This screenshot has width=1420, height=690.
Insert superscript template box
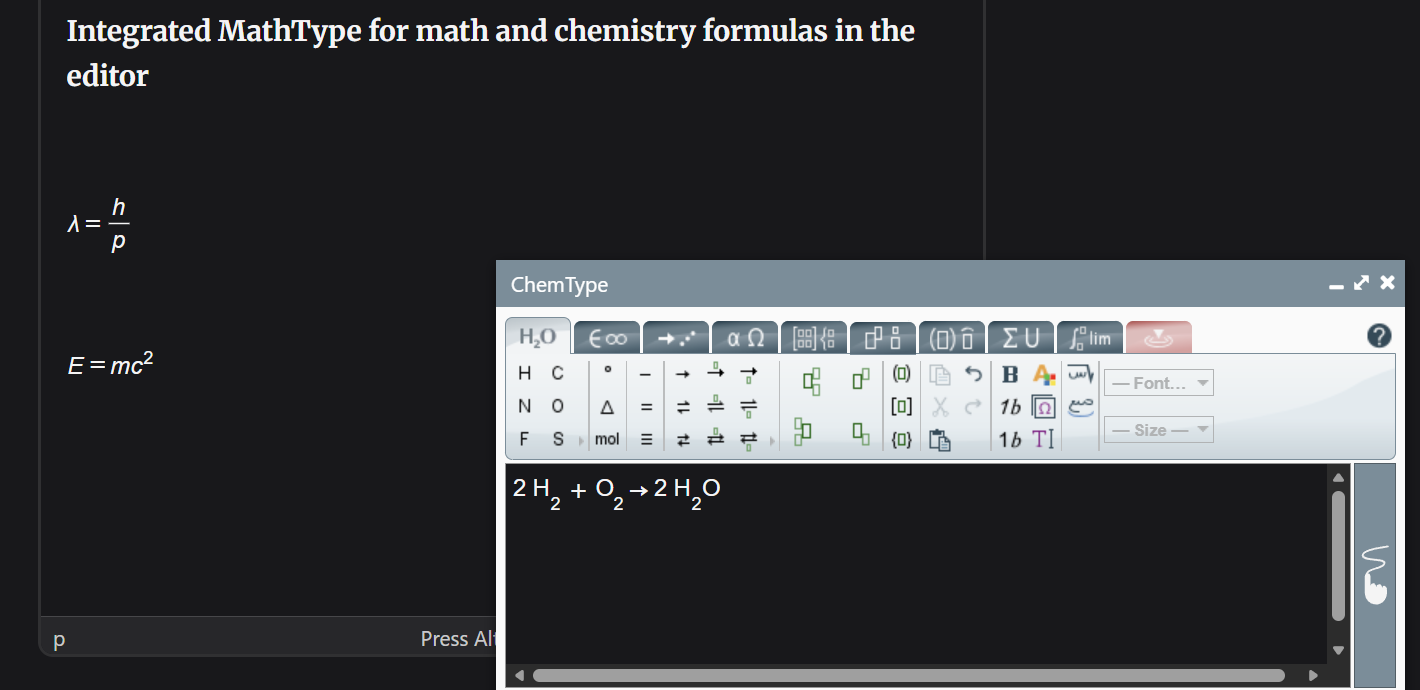coord(860,379)
